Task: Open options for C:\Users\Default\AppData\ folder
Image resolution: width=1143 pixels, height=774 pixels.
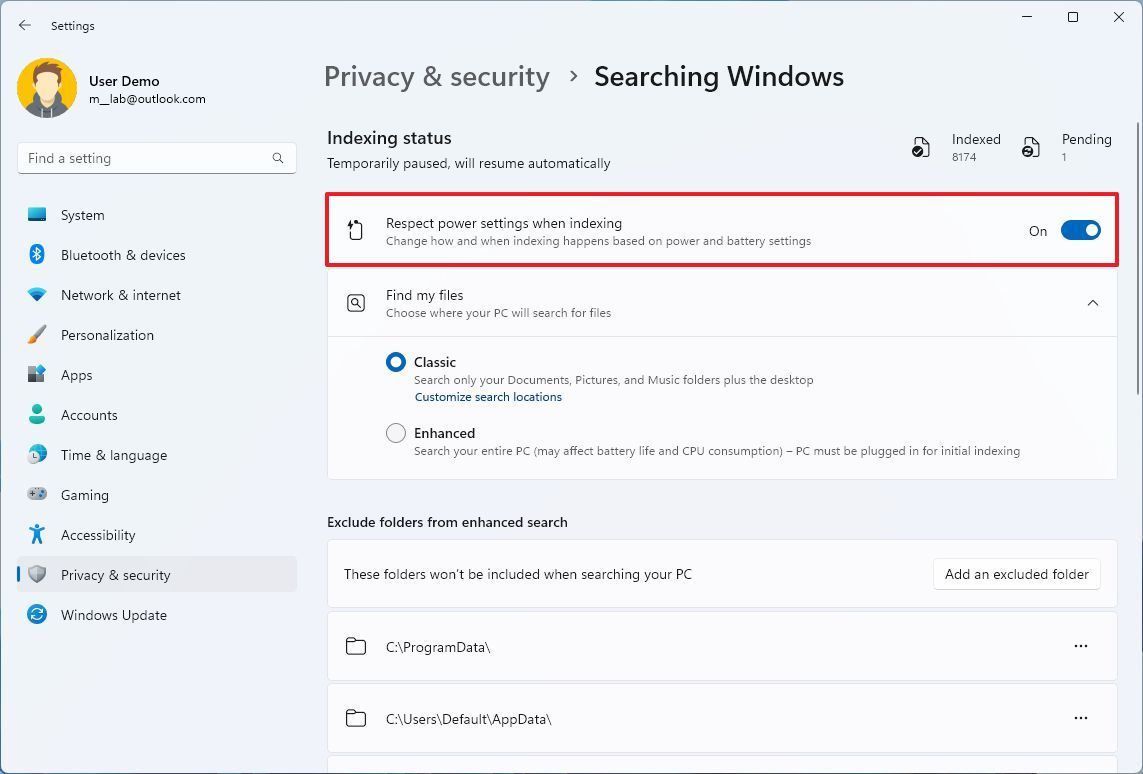Action: (1080, 718)
